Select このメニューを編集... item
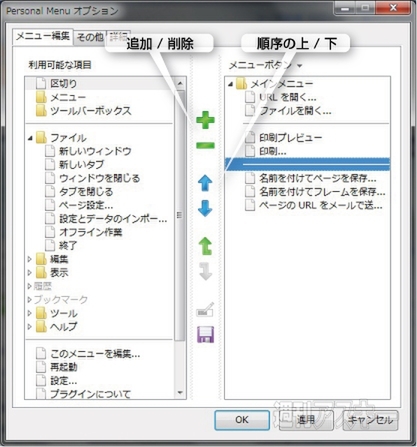The width and height of the screenshot is (417, 447). (95, 353)
